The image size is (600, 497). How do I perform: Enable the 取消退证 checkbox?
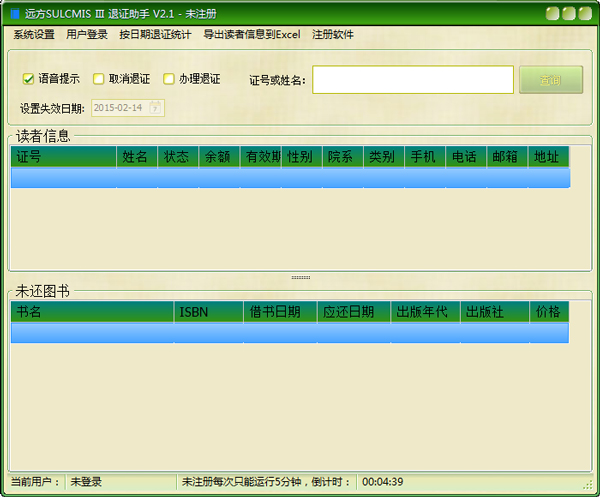coord(98,79)
